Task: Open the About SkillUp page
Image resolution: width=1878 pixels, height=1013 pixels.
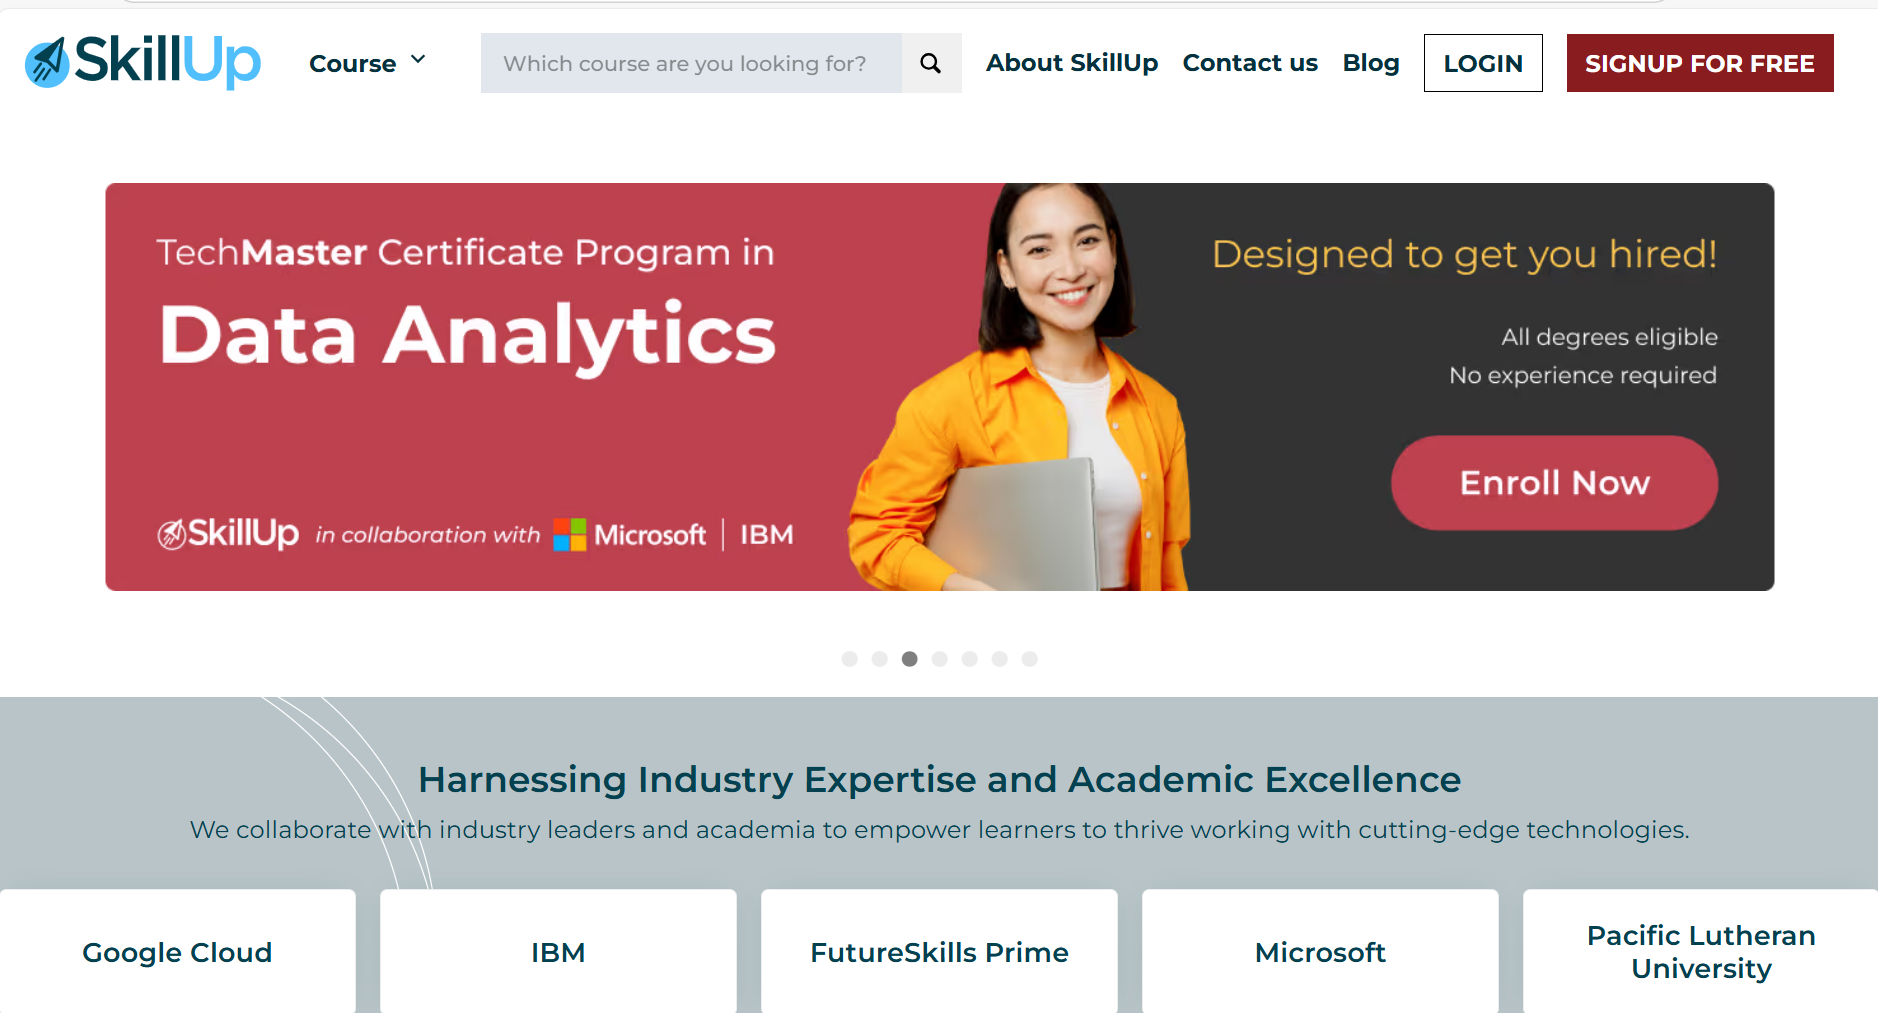Action: (1072, 63)
